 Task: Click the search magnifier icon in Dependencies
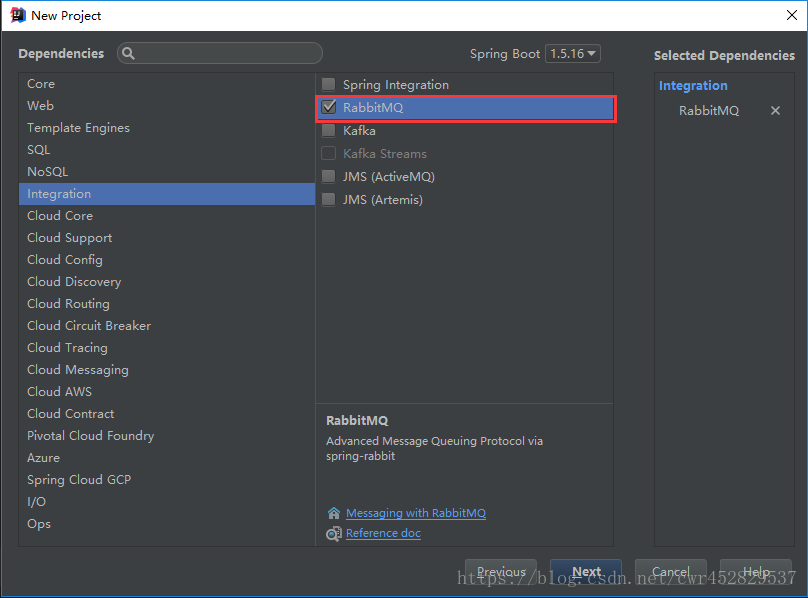point(128,53)
